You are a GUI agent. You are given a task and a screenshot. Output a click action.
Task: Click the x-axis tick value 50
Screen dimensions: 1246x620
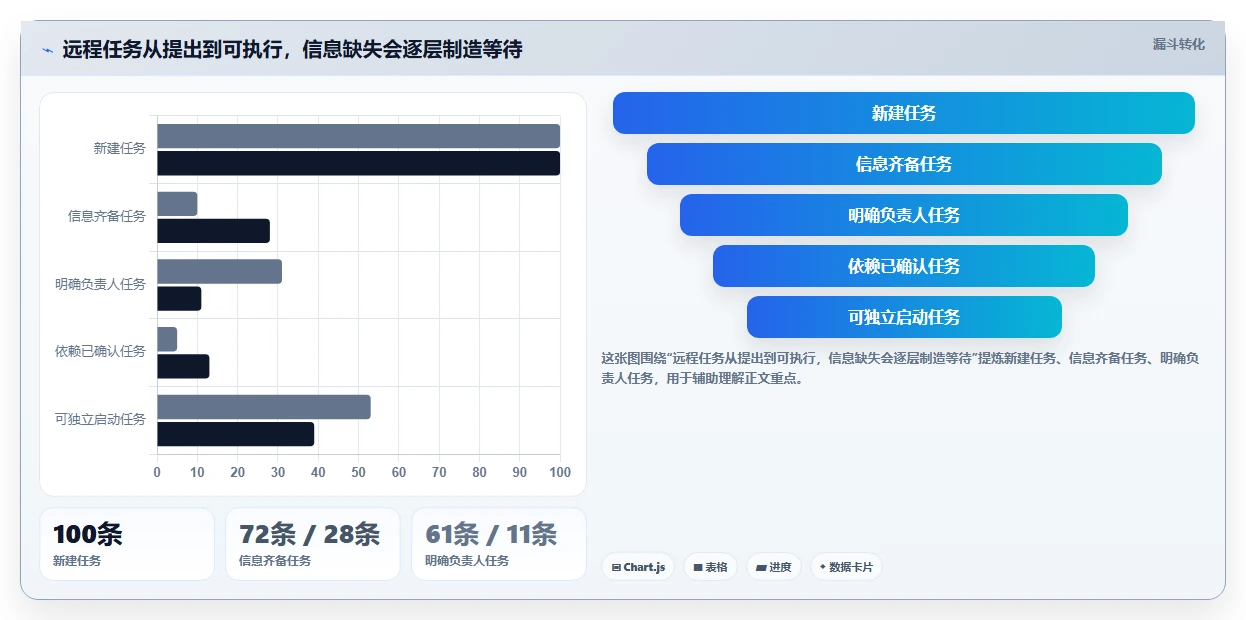tap(358, 472)
